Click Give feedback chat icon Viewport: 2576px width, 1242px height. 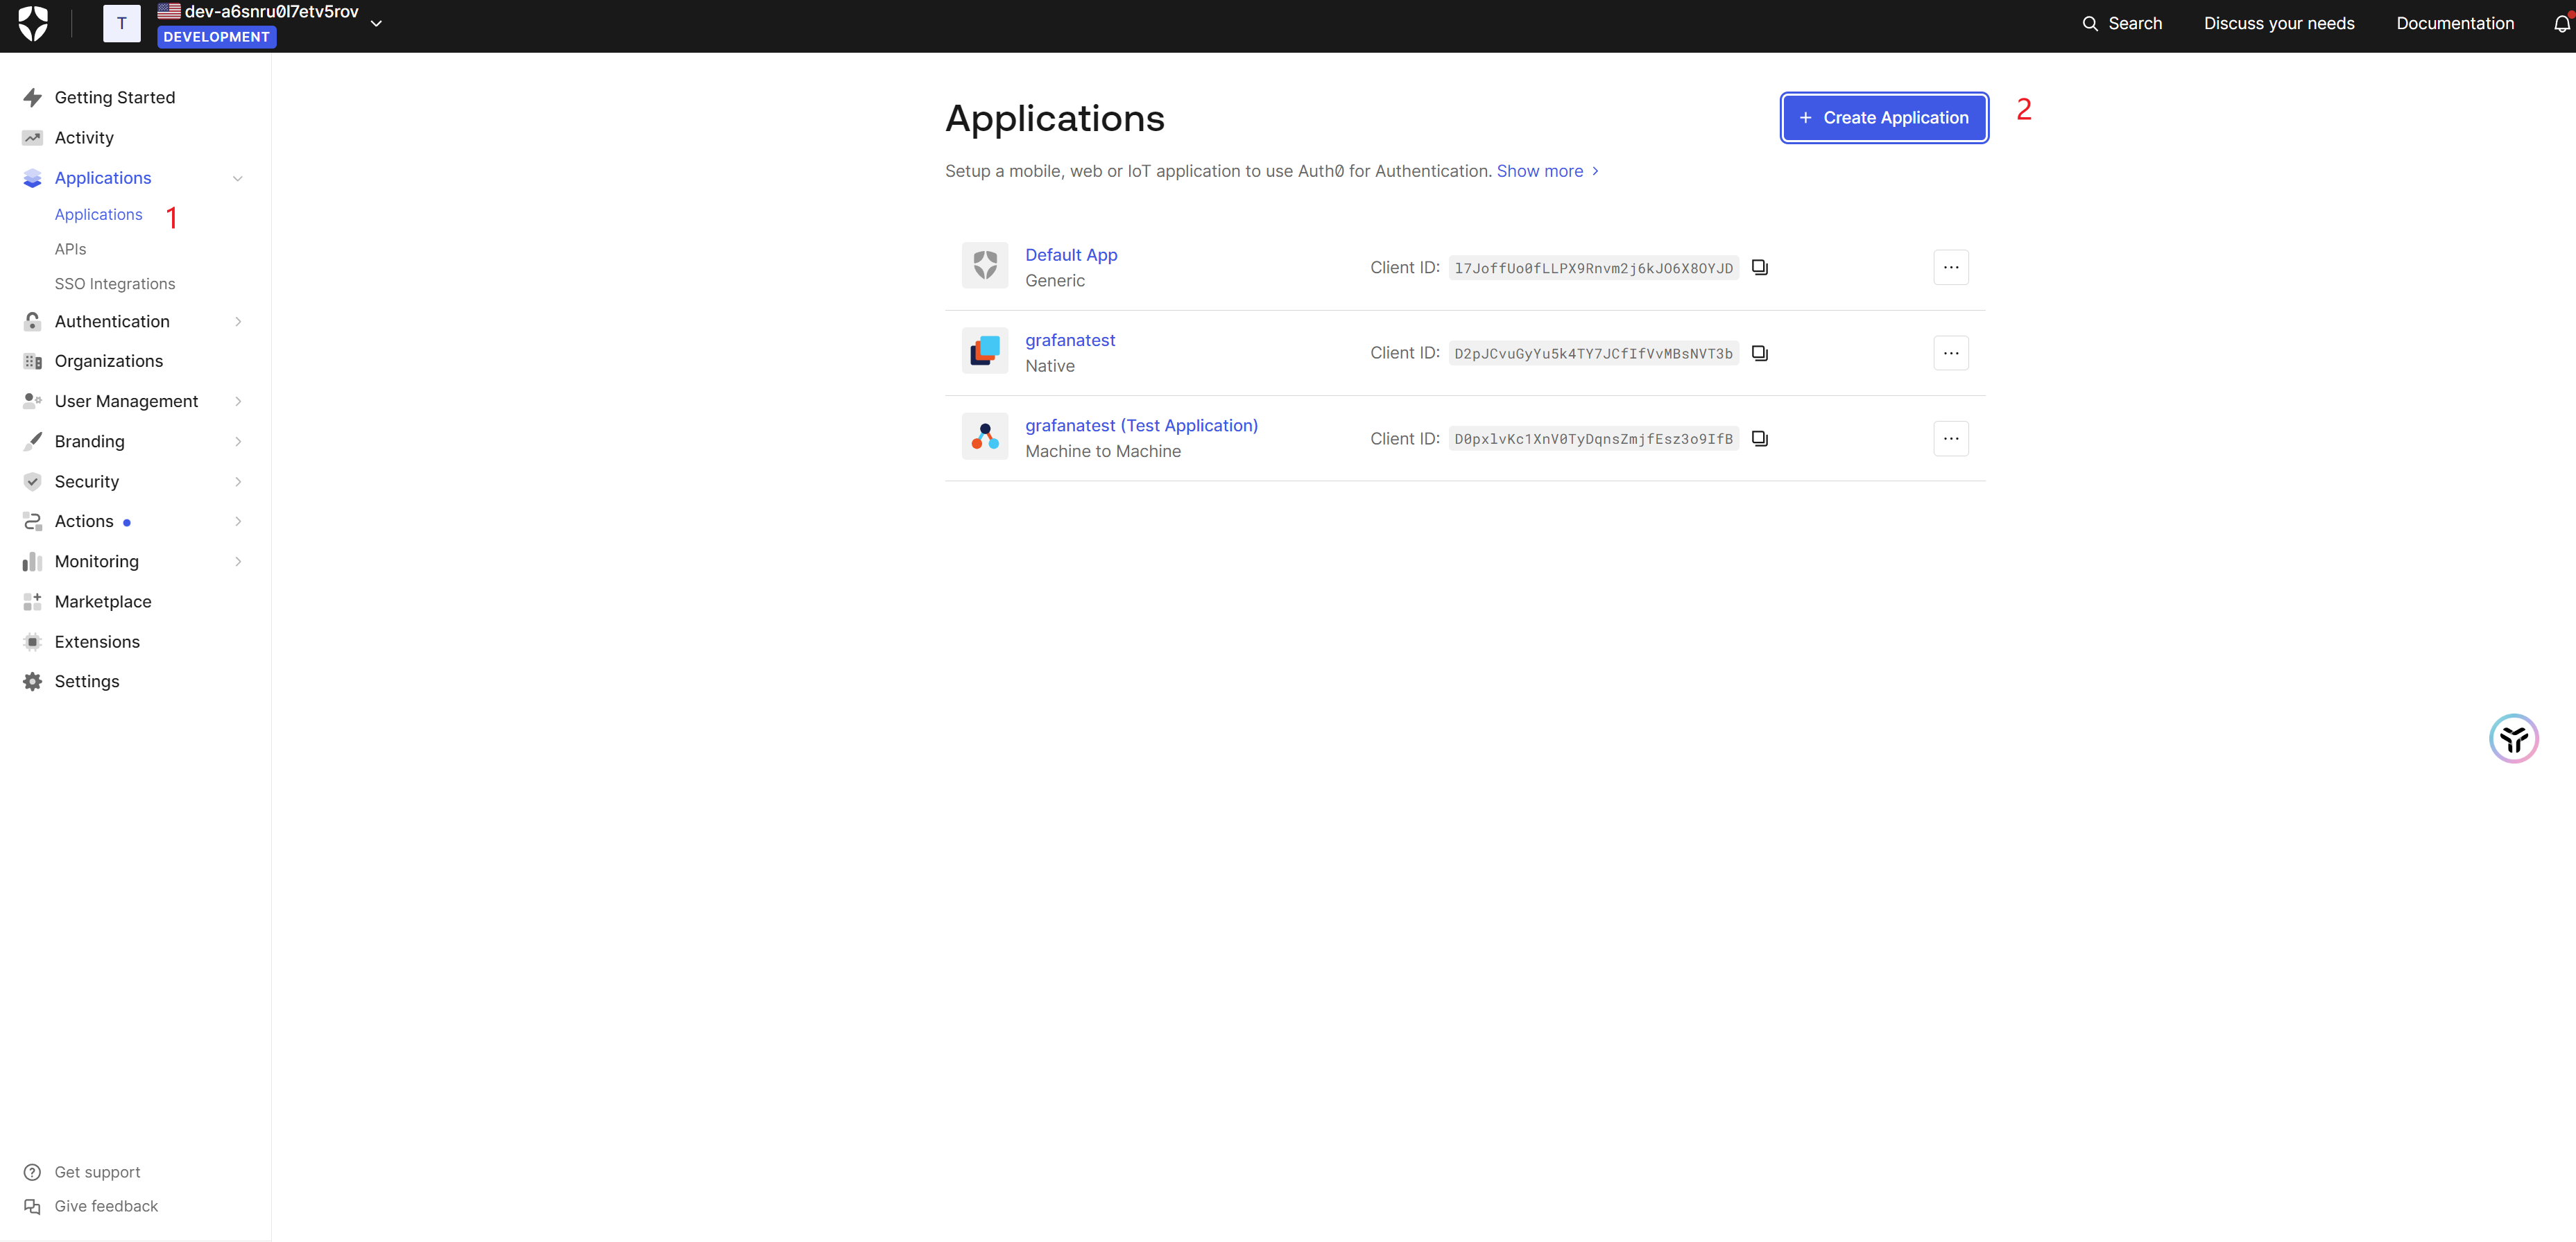32,1206
